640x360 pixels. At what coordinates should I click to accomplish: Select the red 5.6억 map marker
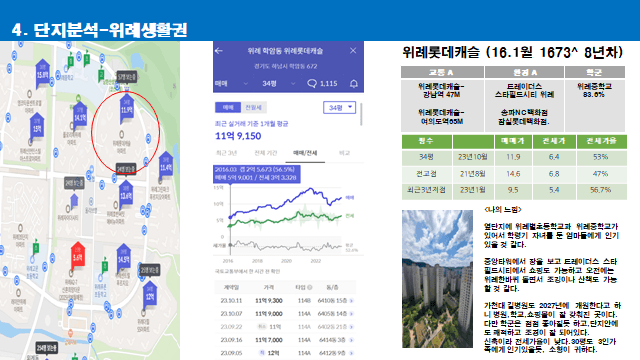78,256
